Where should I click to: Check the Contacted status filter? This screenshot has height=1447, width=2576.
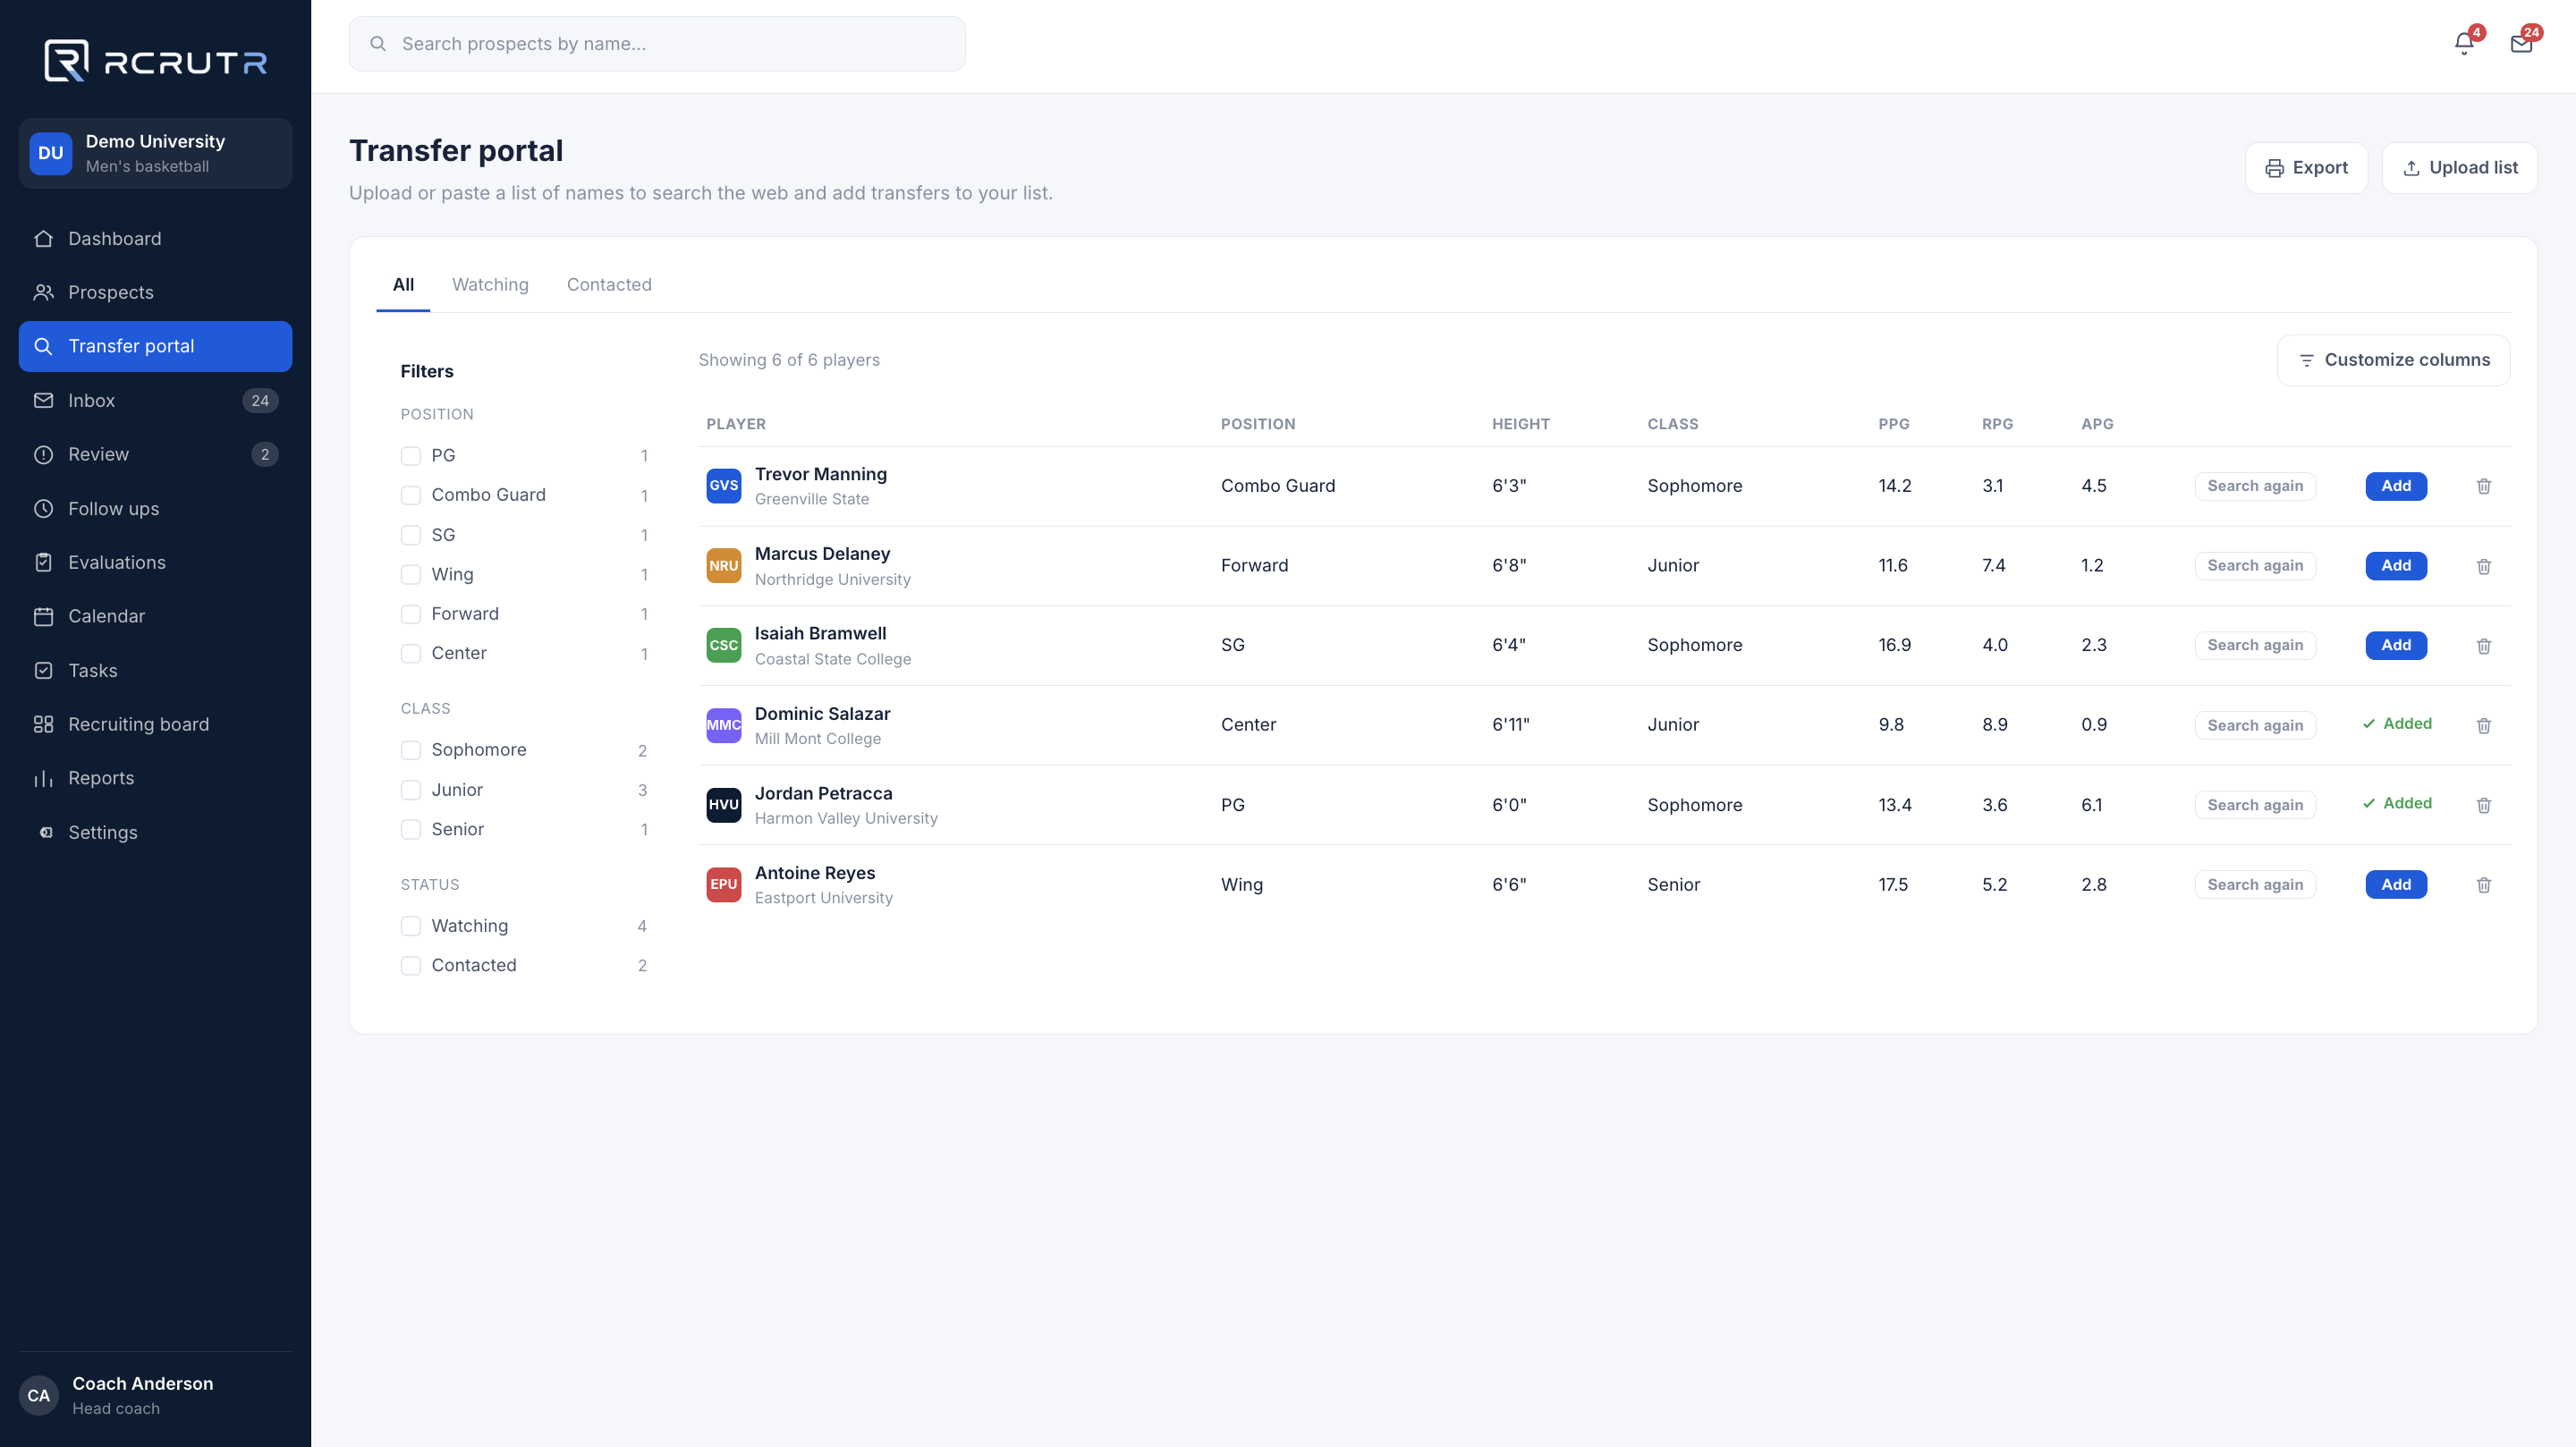click(x=410, y=965)
